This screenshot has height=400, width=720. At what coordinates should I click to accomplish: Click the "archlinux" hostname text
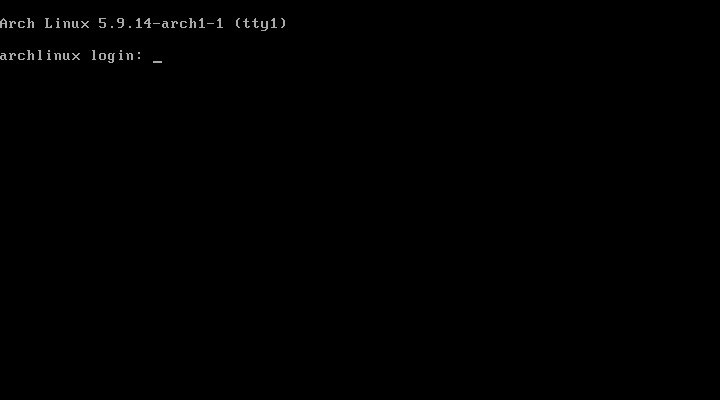pos(40,56)
